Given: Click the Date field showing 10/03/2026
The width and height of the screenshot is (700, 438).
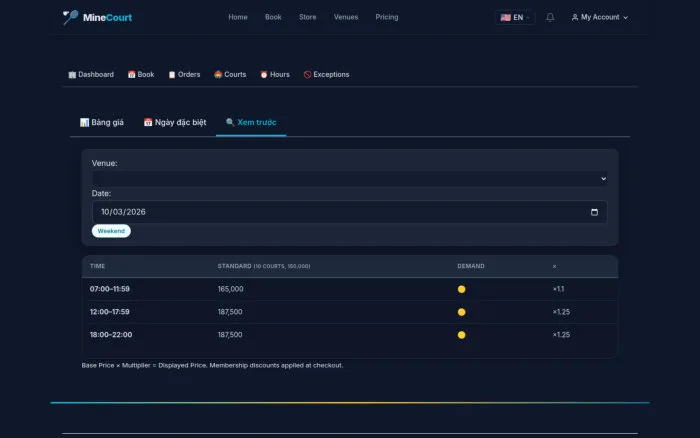Looking at the screenshot, I should [349, 212].
